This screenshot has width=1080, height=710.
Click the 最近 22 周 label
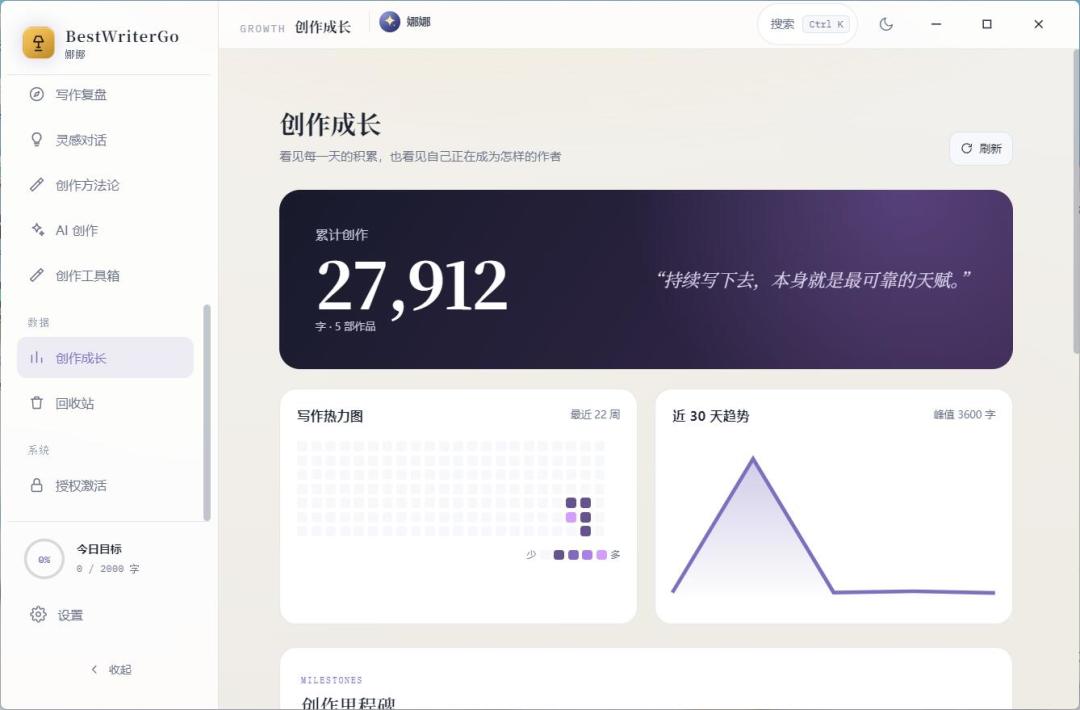point(595,415)
